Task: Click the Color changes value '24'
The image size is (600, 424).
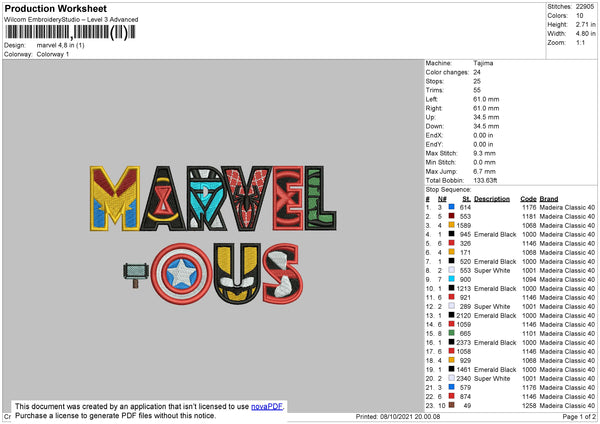Action: pyautogui.click(x=477, y=72)
